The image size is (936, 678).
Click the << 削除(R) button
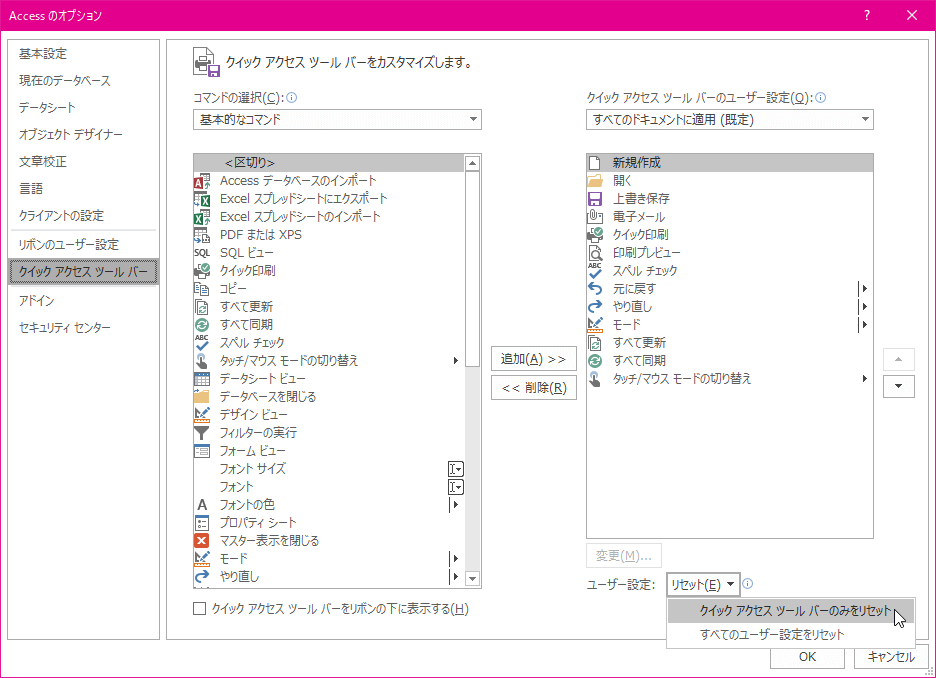[x=534, y=388]
